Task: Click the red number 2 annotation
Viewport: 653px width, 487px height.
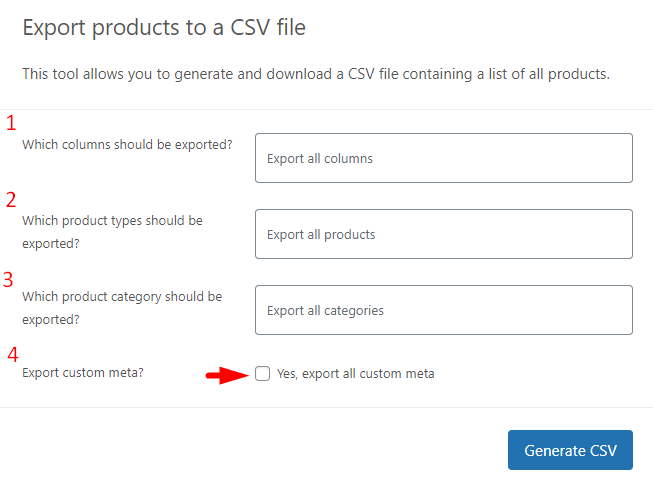Action: (x=11, y=199)
